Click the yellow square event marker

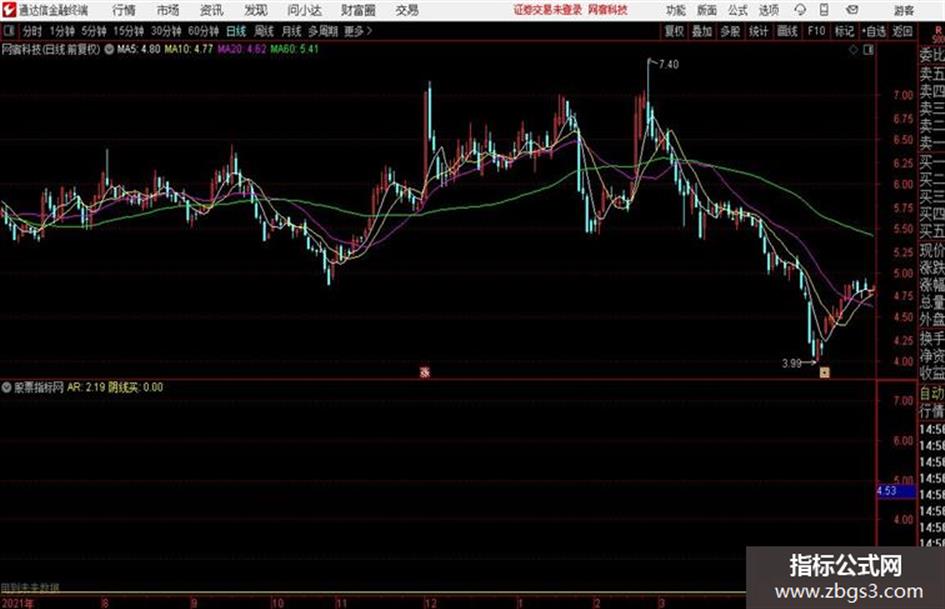pyautogui.click(x=824, y=373)
